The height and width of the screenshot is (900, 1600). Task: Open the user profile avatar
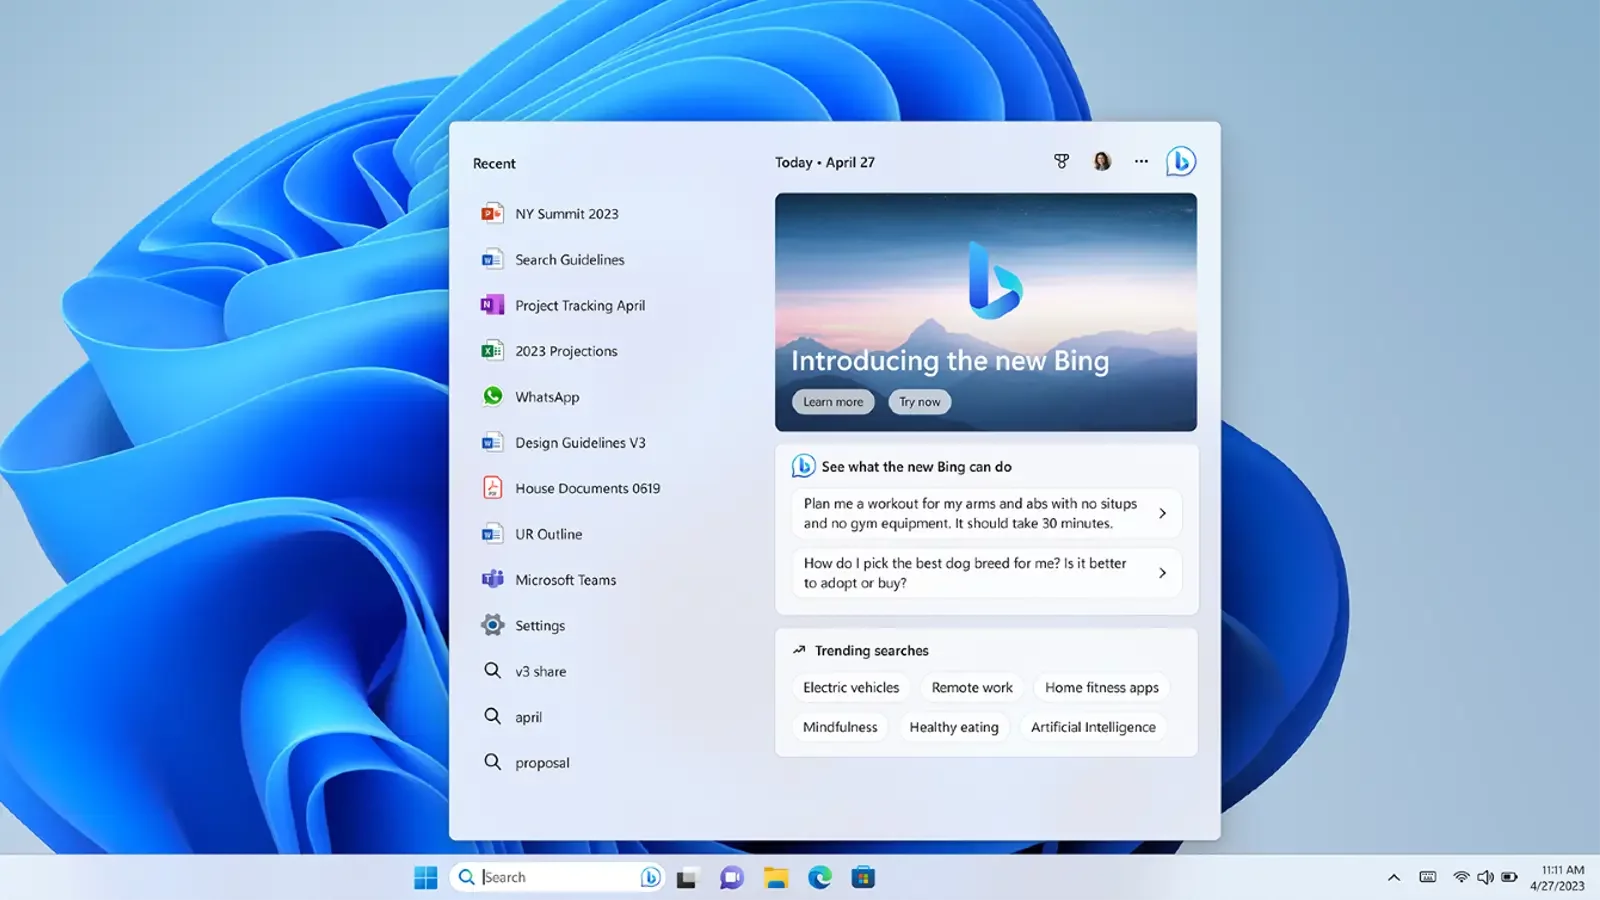(x=1102, y=161)
